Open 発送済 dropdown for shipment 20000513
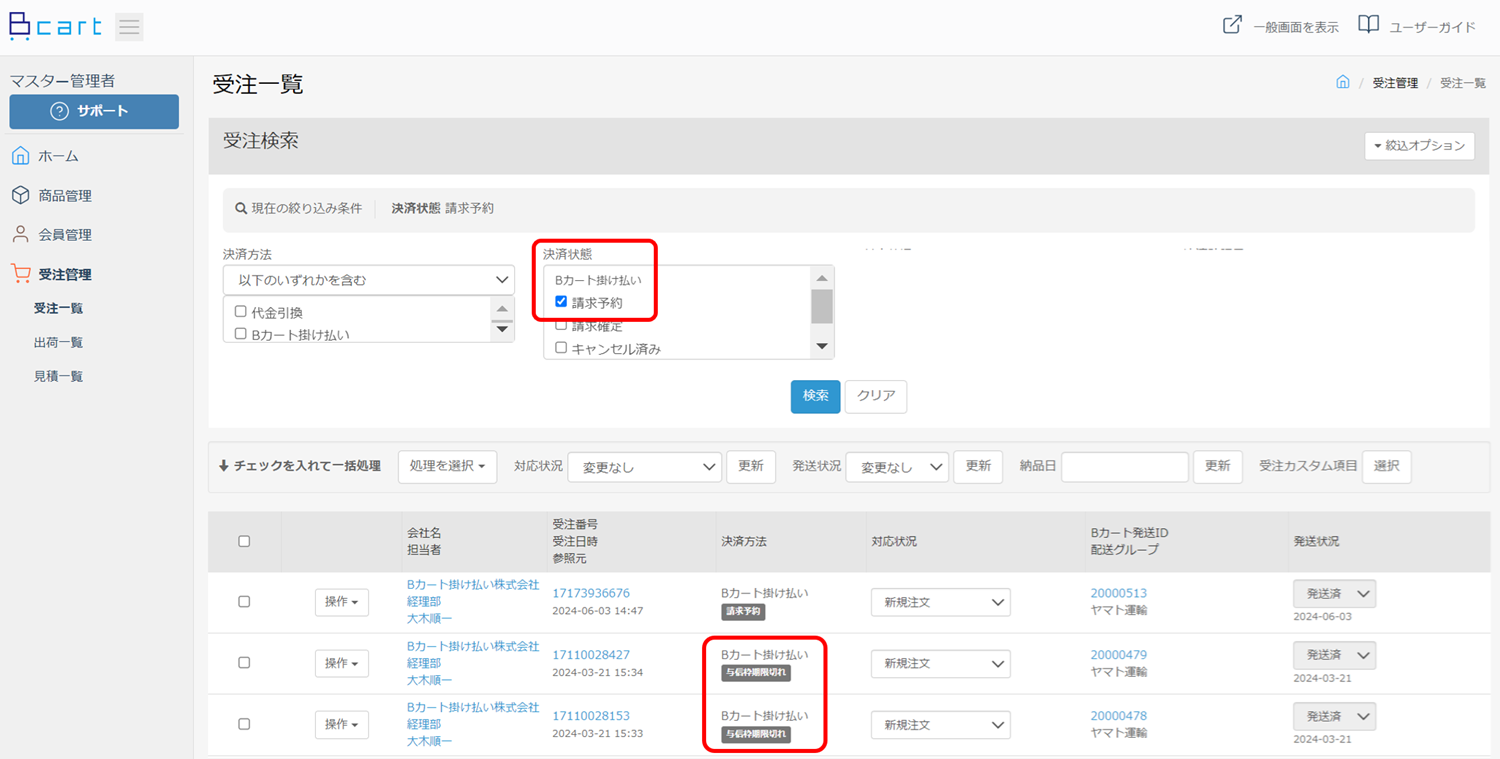1500x759 pixels. [x=1334, y=594]
